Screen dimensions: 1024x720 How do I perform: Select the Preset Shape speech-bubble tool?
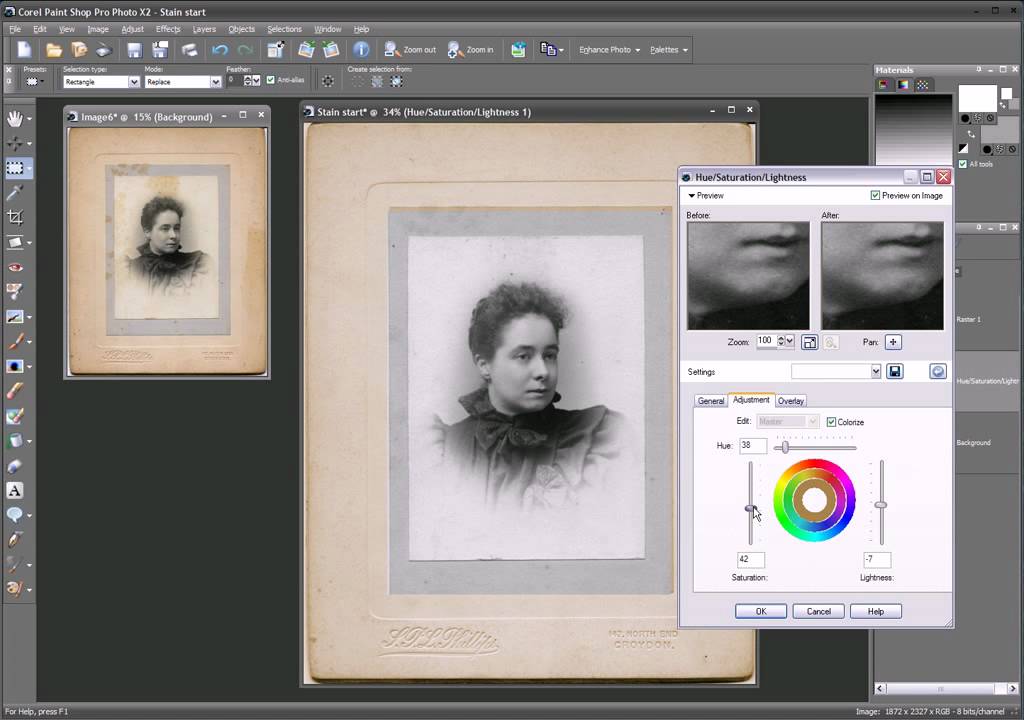point(15,515)
